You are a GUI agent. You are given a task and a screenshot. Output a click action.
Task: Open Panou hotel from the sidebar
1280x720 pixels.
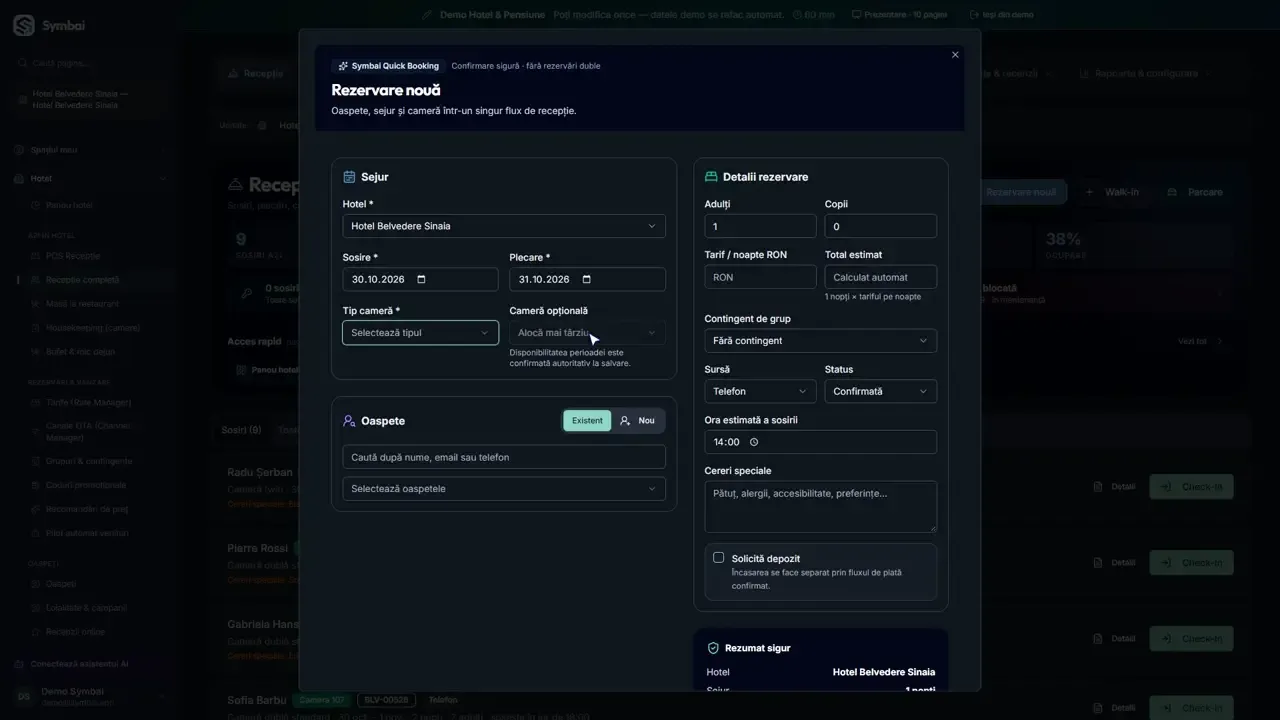[x=68, y=205]
